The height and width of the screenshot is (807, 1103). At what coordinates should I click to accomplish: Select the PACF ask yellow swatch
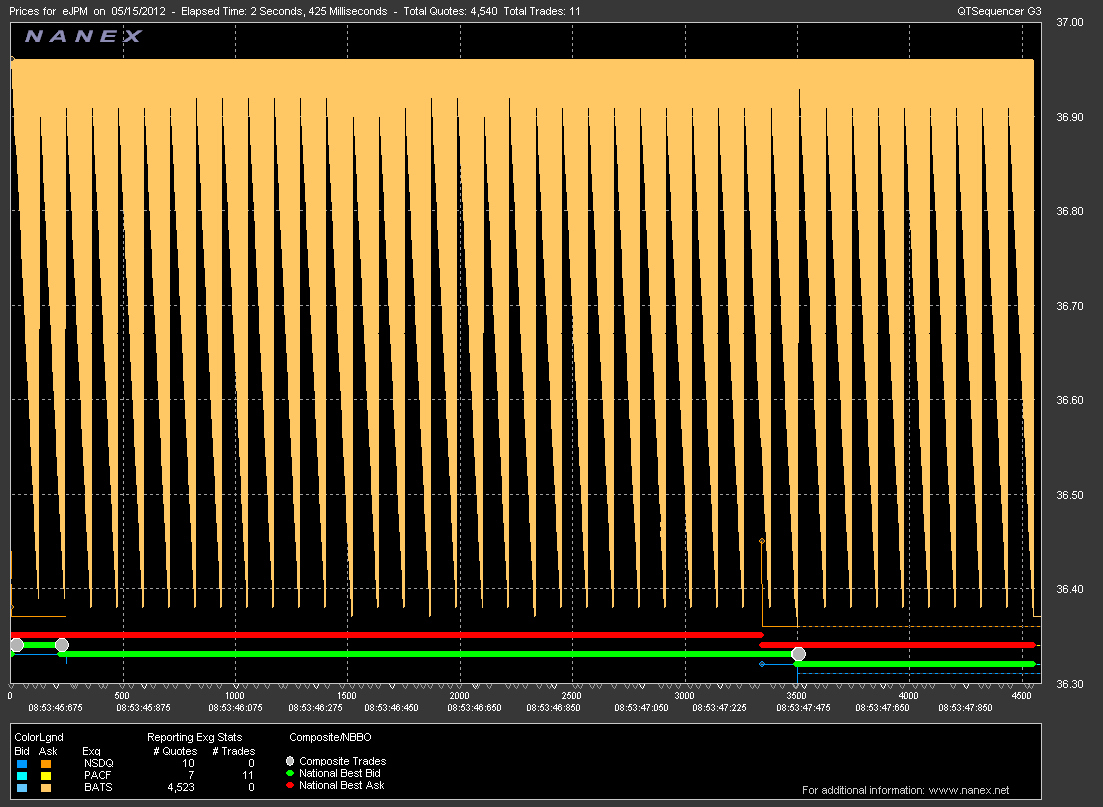coord(46,775)
